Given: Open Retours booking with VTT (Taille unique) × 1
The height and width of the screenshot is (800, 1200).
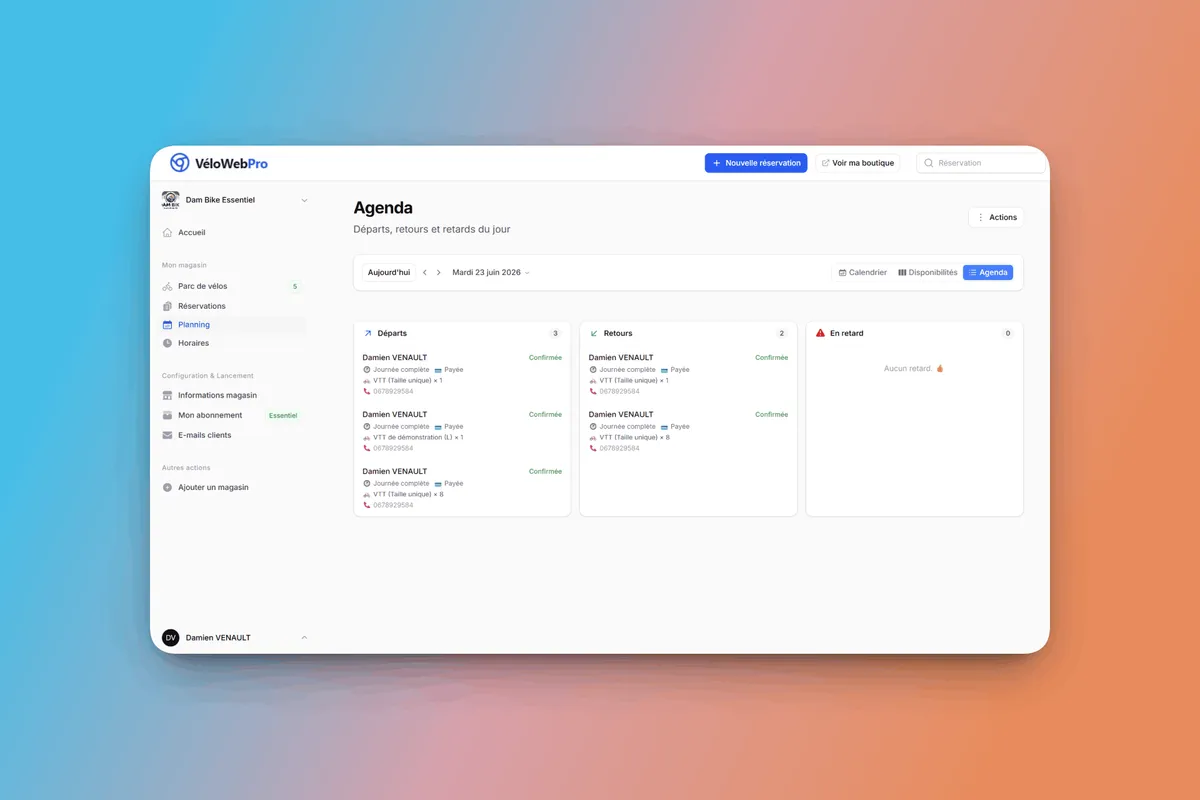Looking at the screenshot, I should point(688,374).
